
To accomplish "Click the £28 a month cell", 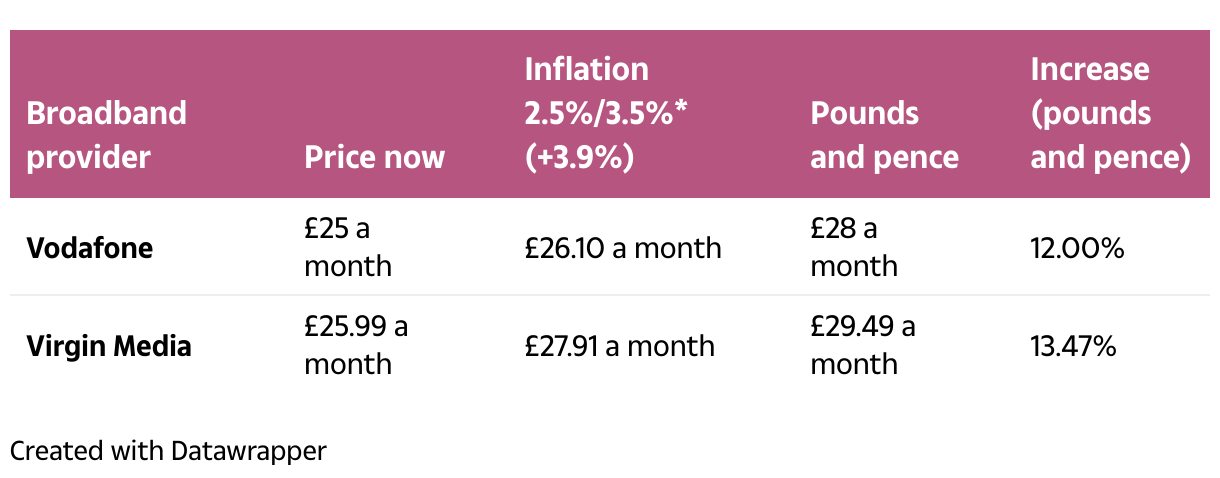I will pos(854,247).
